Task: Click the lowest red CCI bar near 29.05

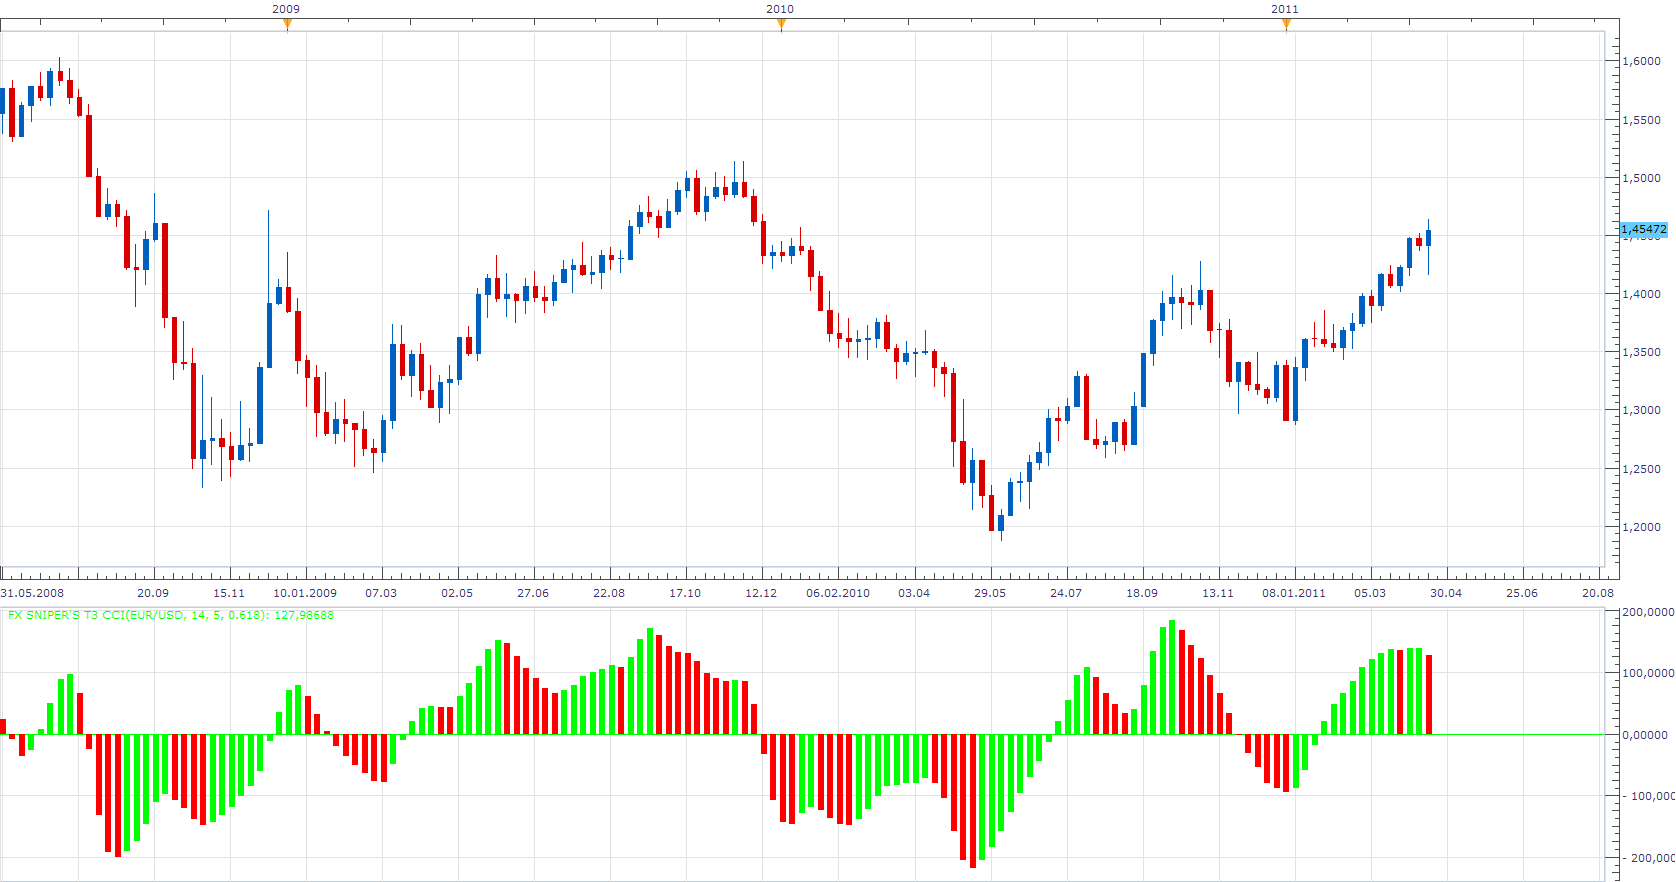Action: pos(972,801)
